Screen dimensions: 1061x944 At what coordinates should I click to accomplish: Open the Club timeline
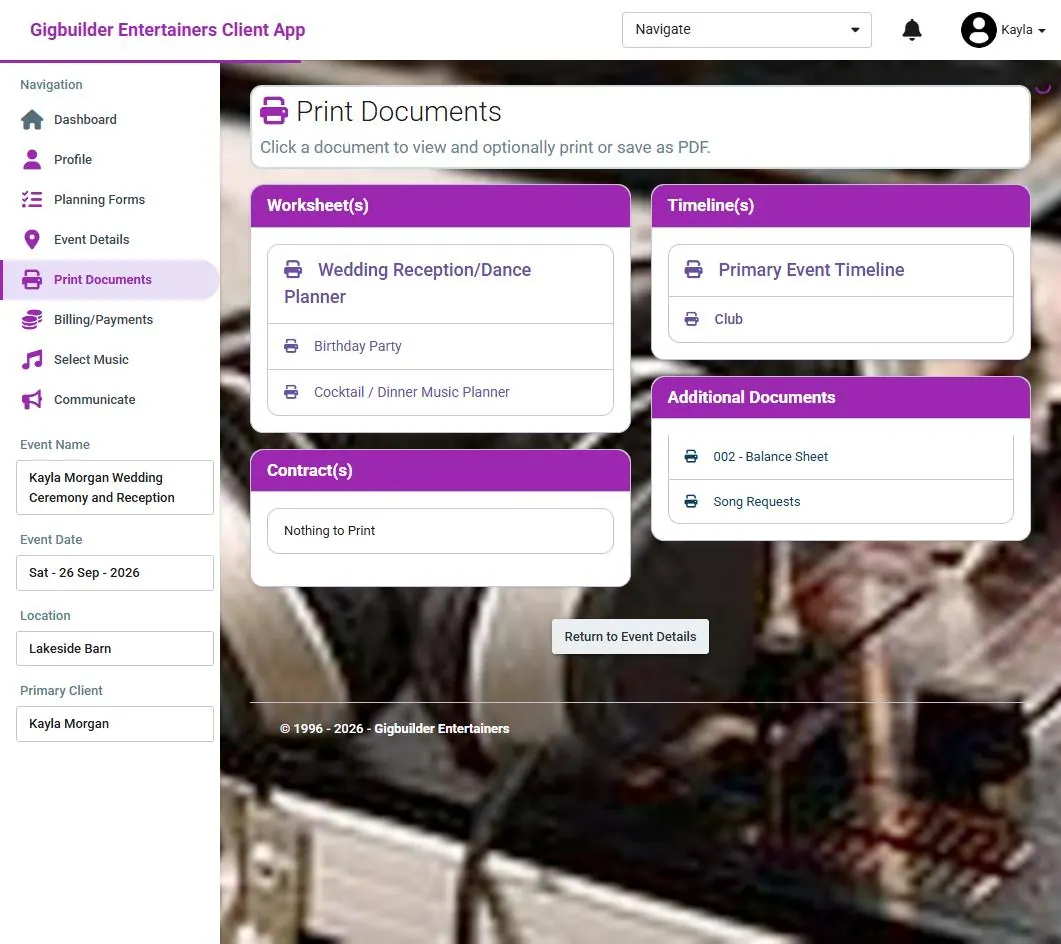(x=840, y=319)
